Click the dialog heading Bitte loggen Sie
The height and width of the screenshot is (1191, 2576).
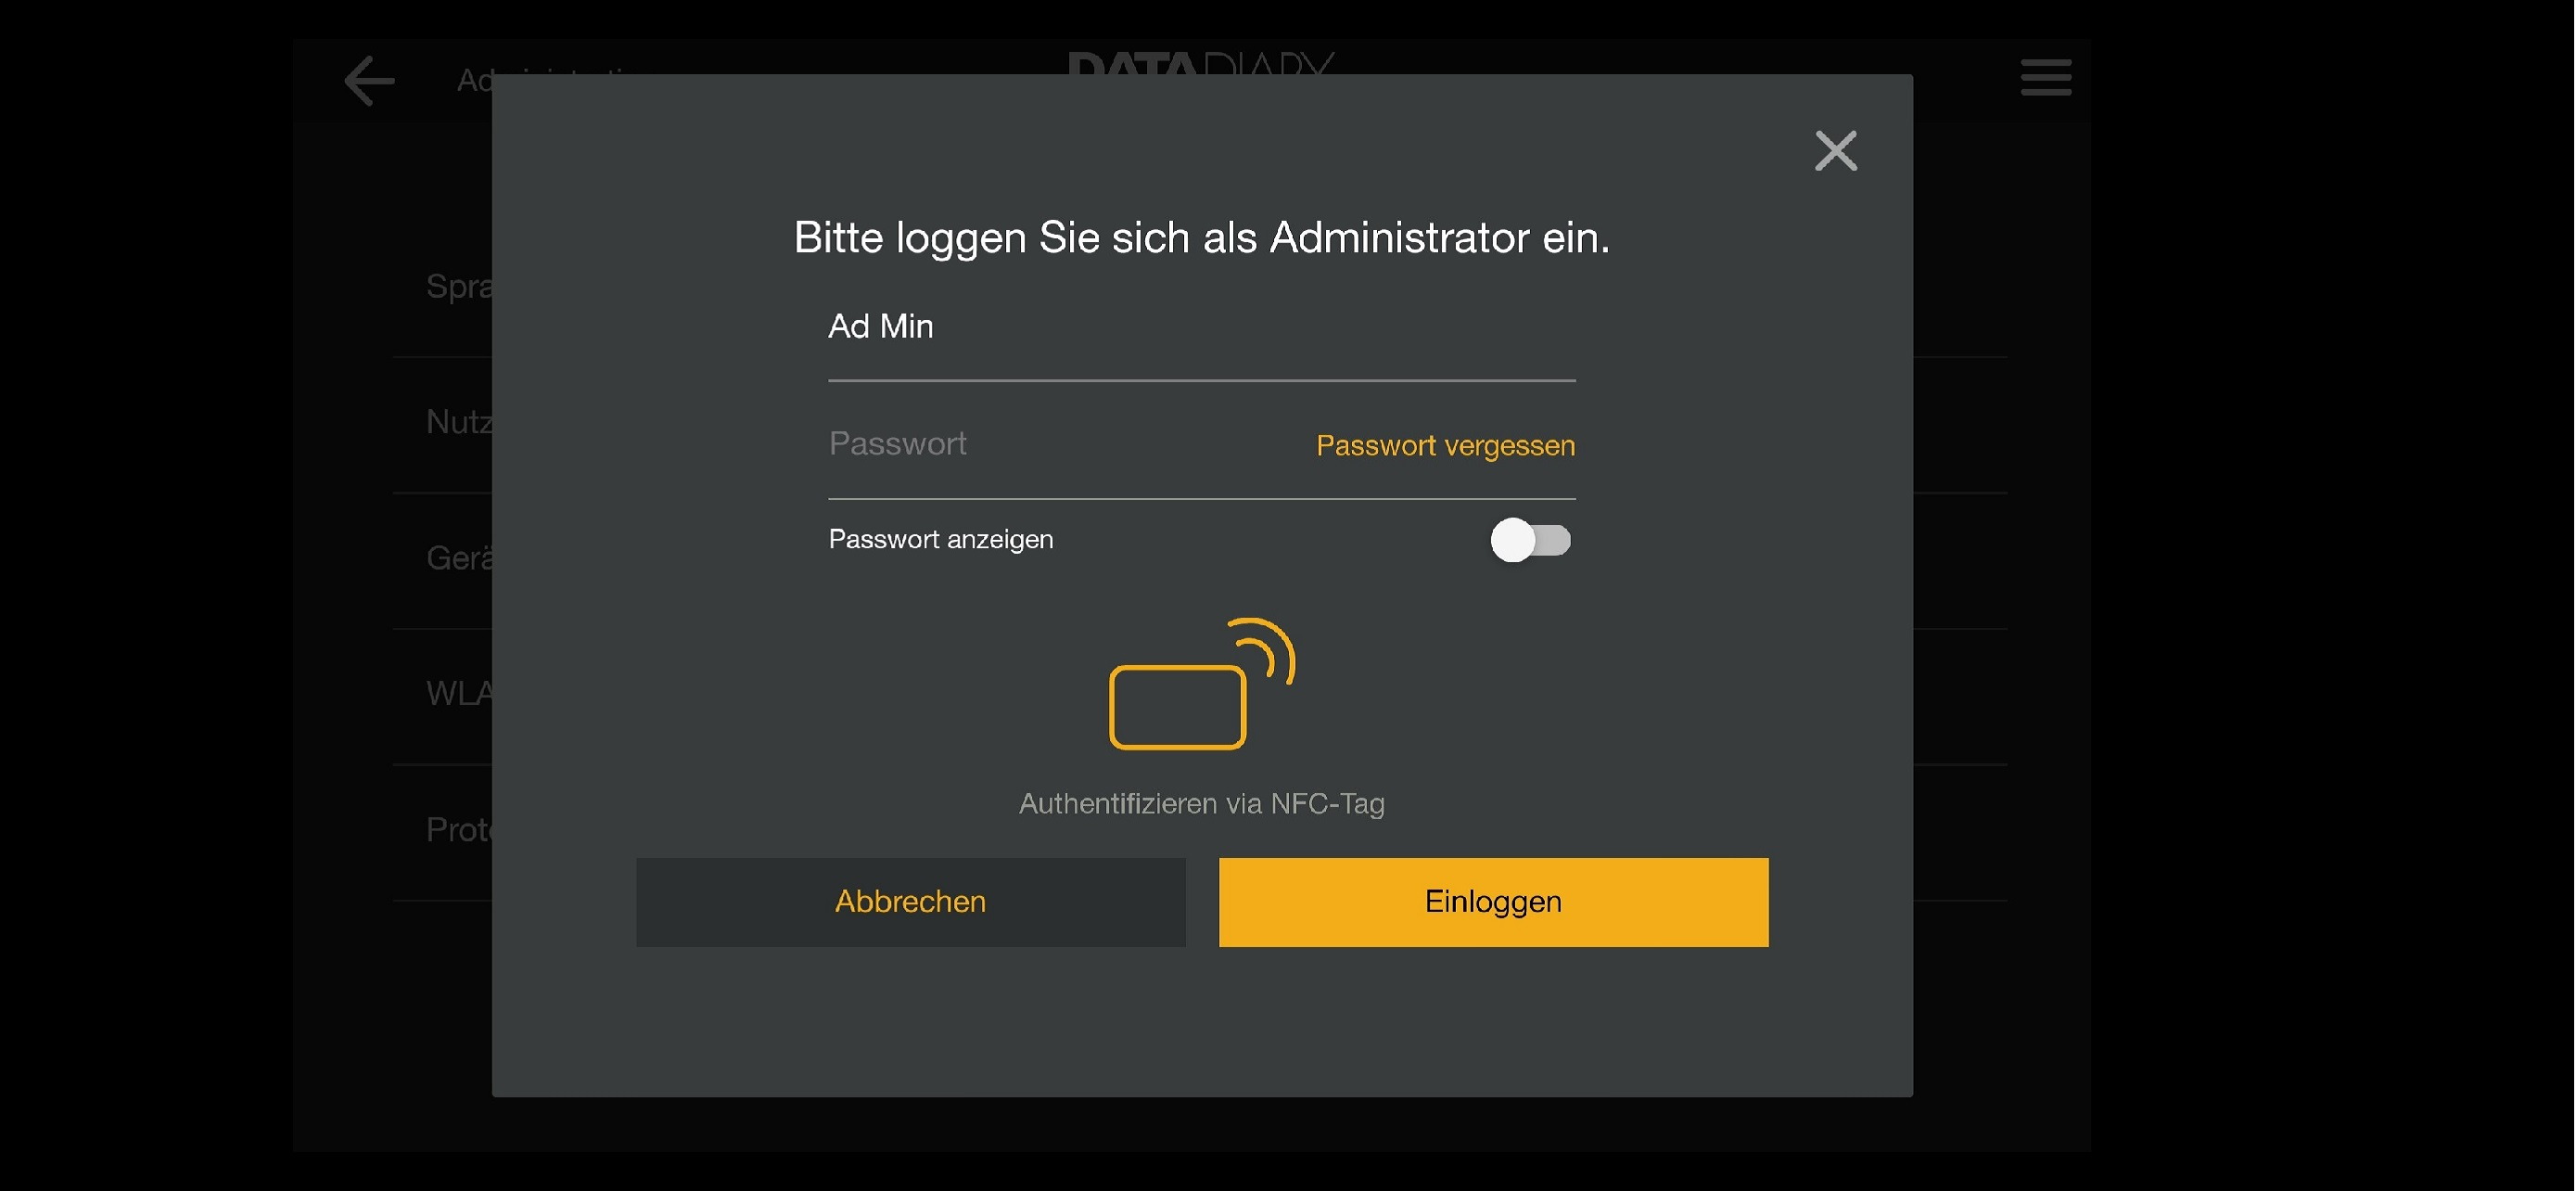tap(1201, 238)
